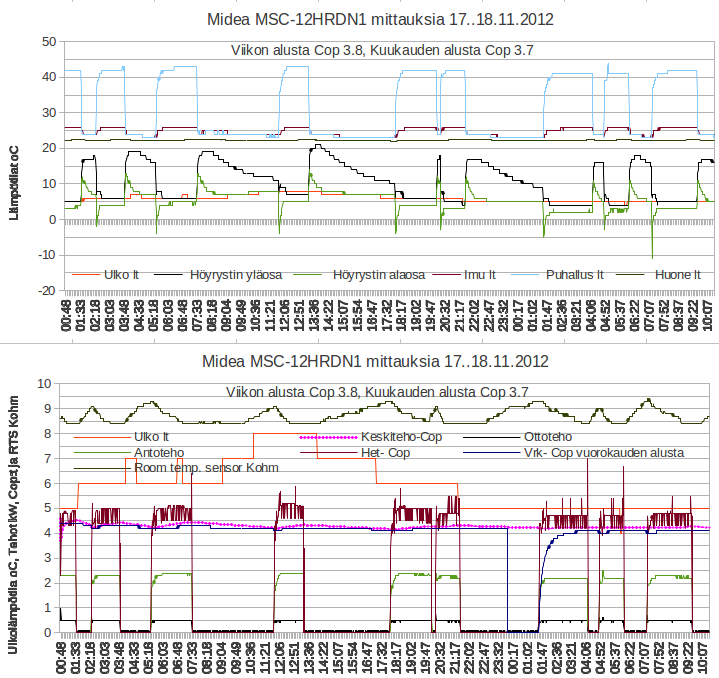Click the 5 tick label on lower chart
719x678 pixels.
(x=48, y=508)
